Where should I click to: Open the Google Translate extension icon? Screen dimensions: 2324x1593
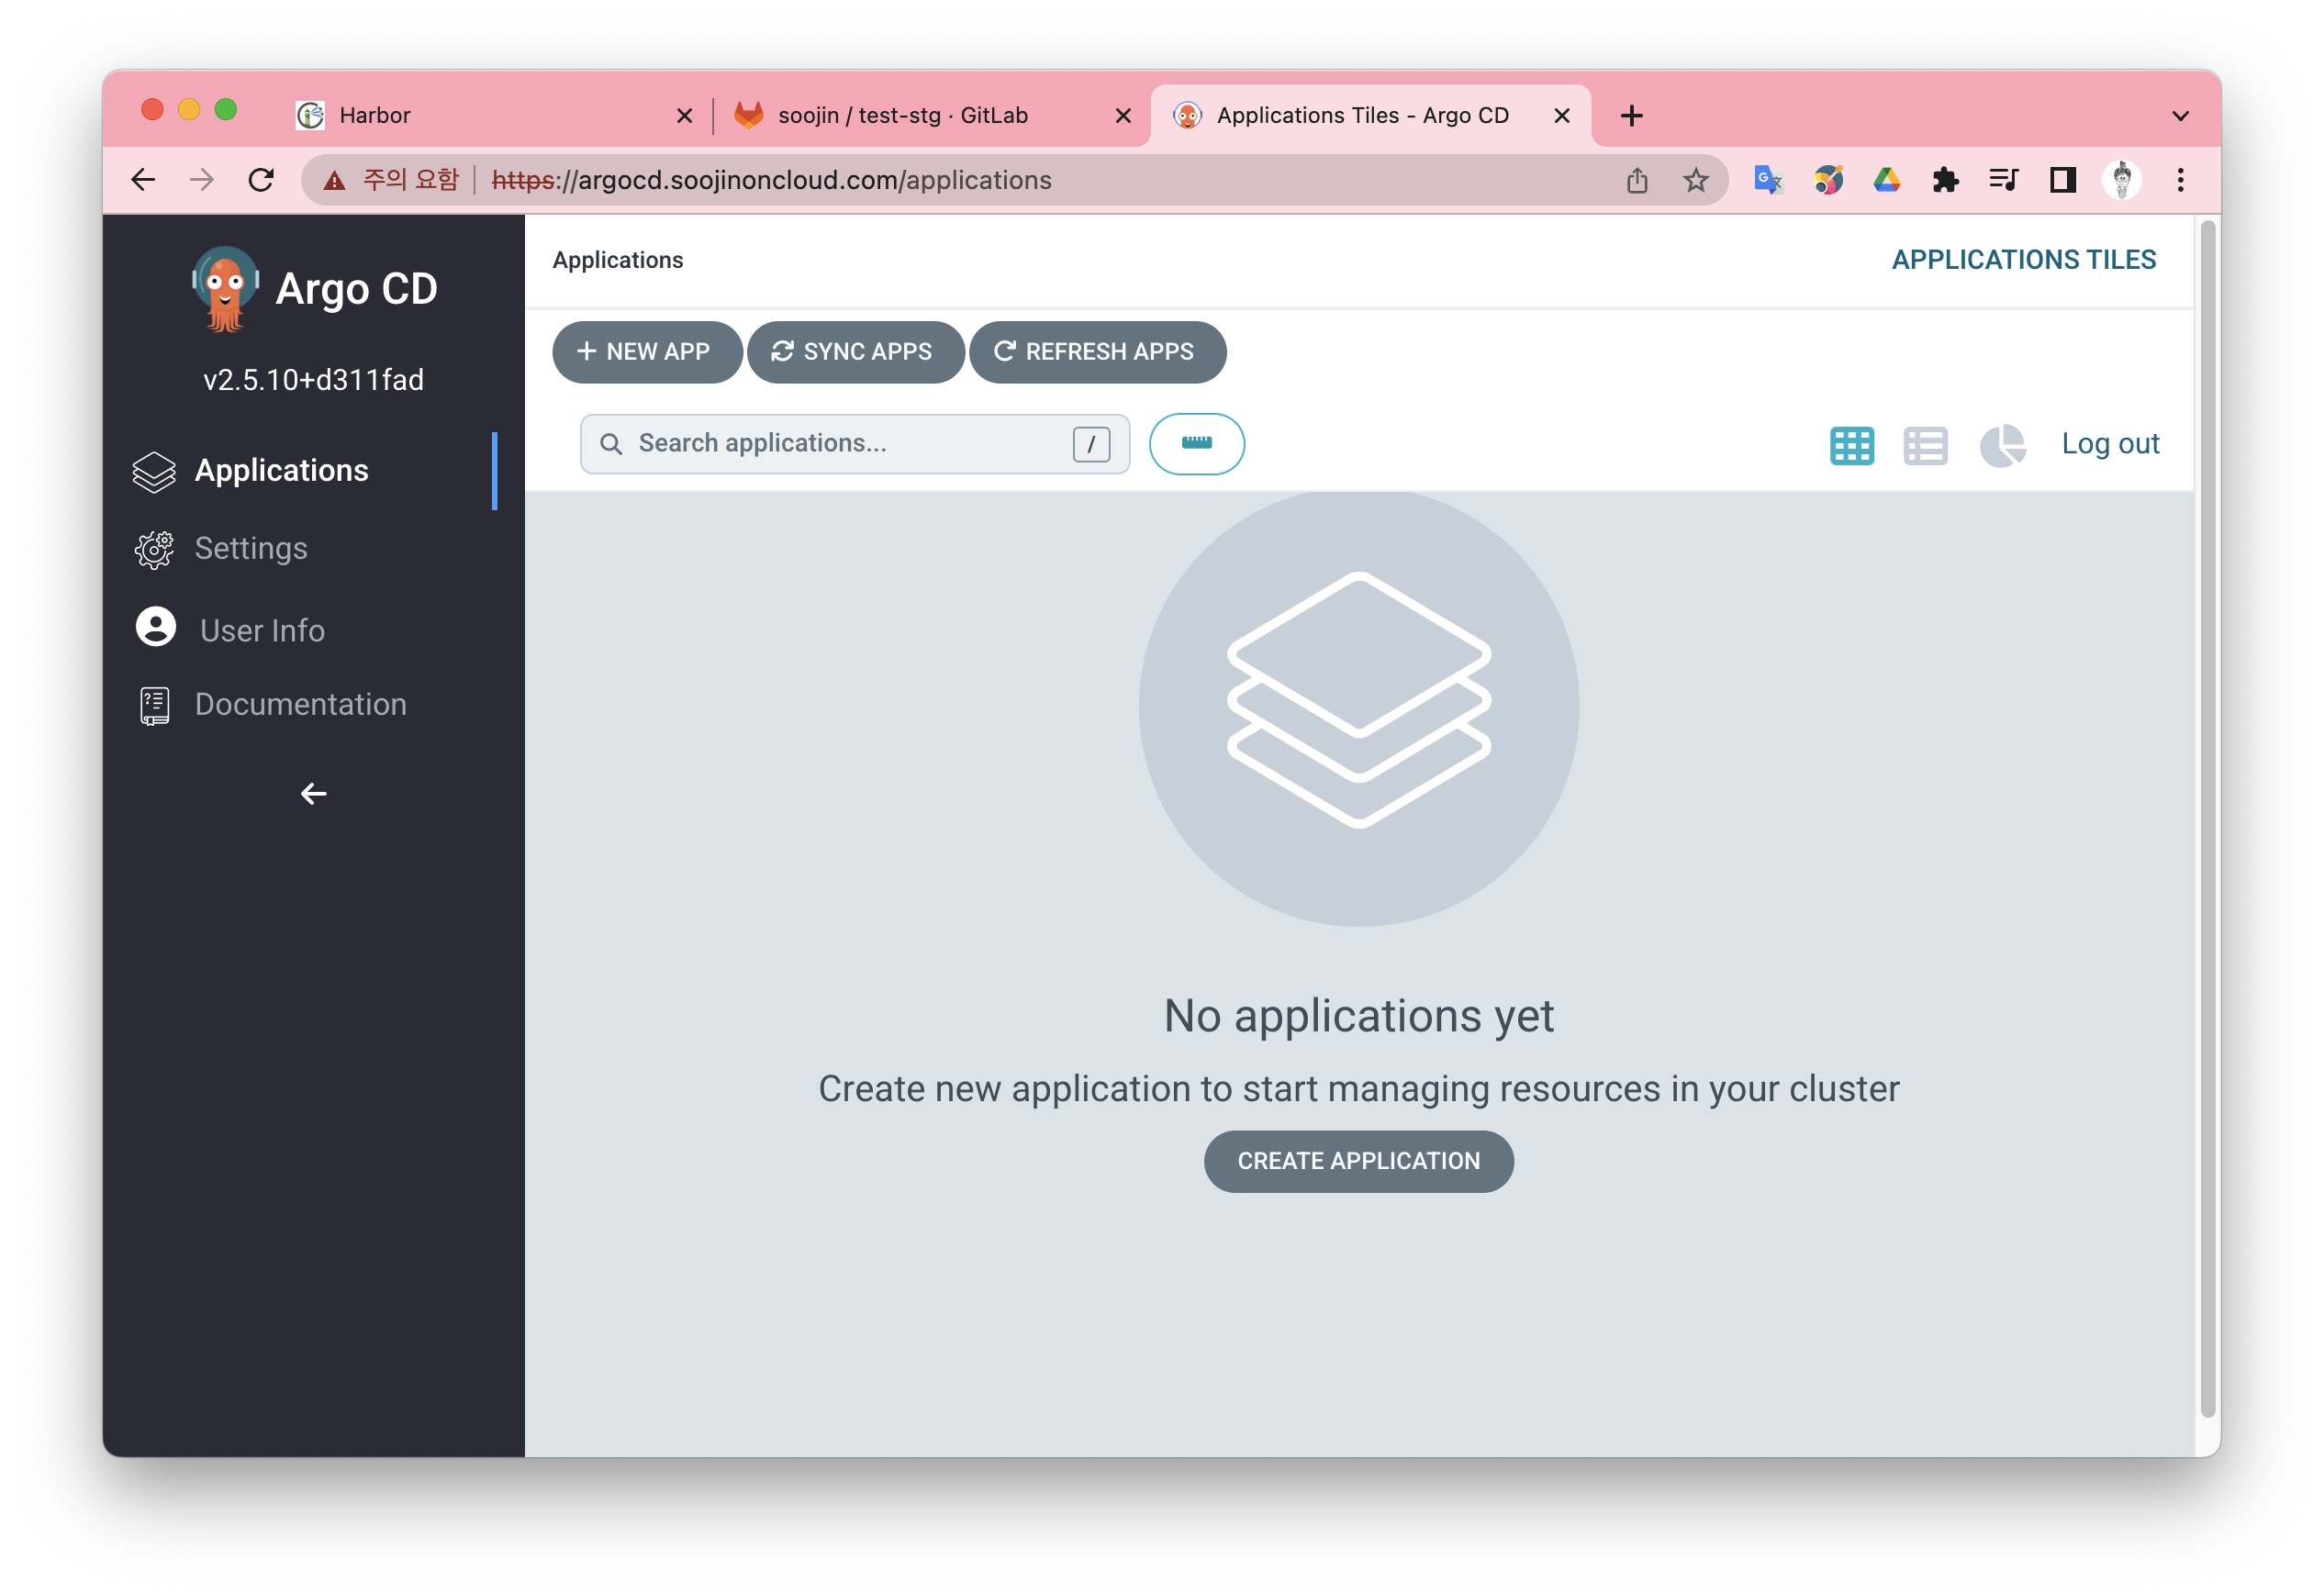[x=1767, y=180]
